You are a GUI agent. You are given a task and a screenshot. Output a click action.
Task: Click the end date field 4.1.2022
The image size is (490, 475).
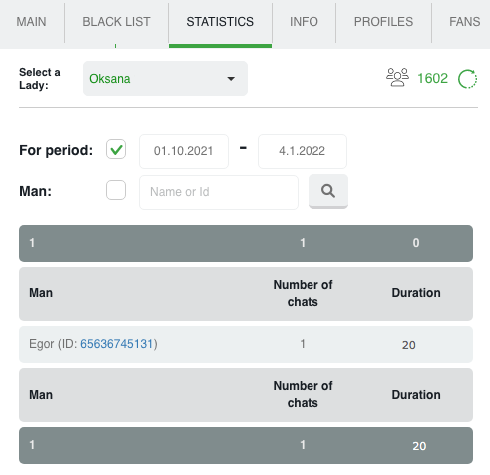[302, 151]
